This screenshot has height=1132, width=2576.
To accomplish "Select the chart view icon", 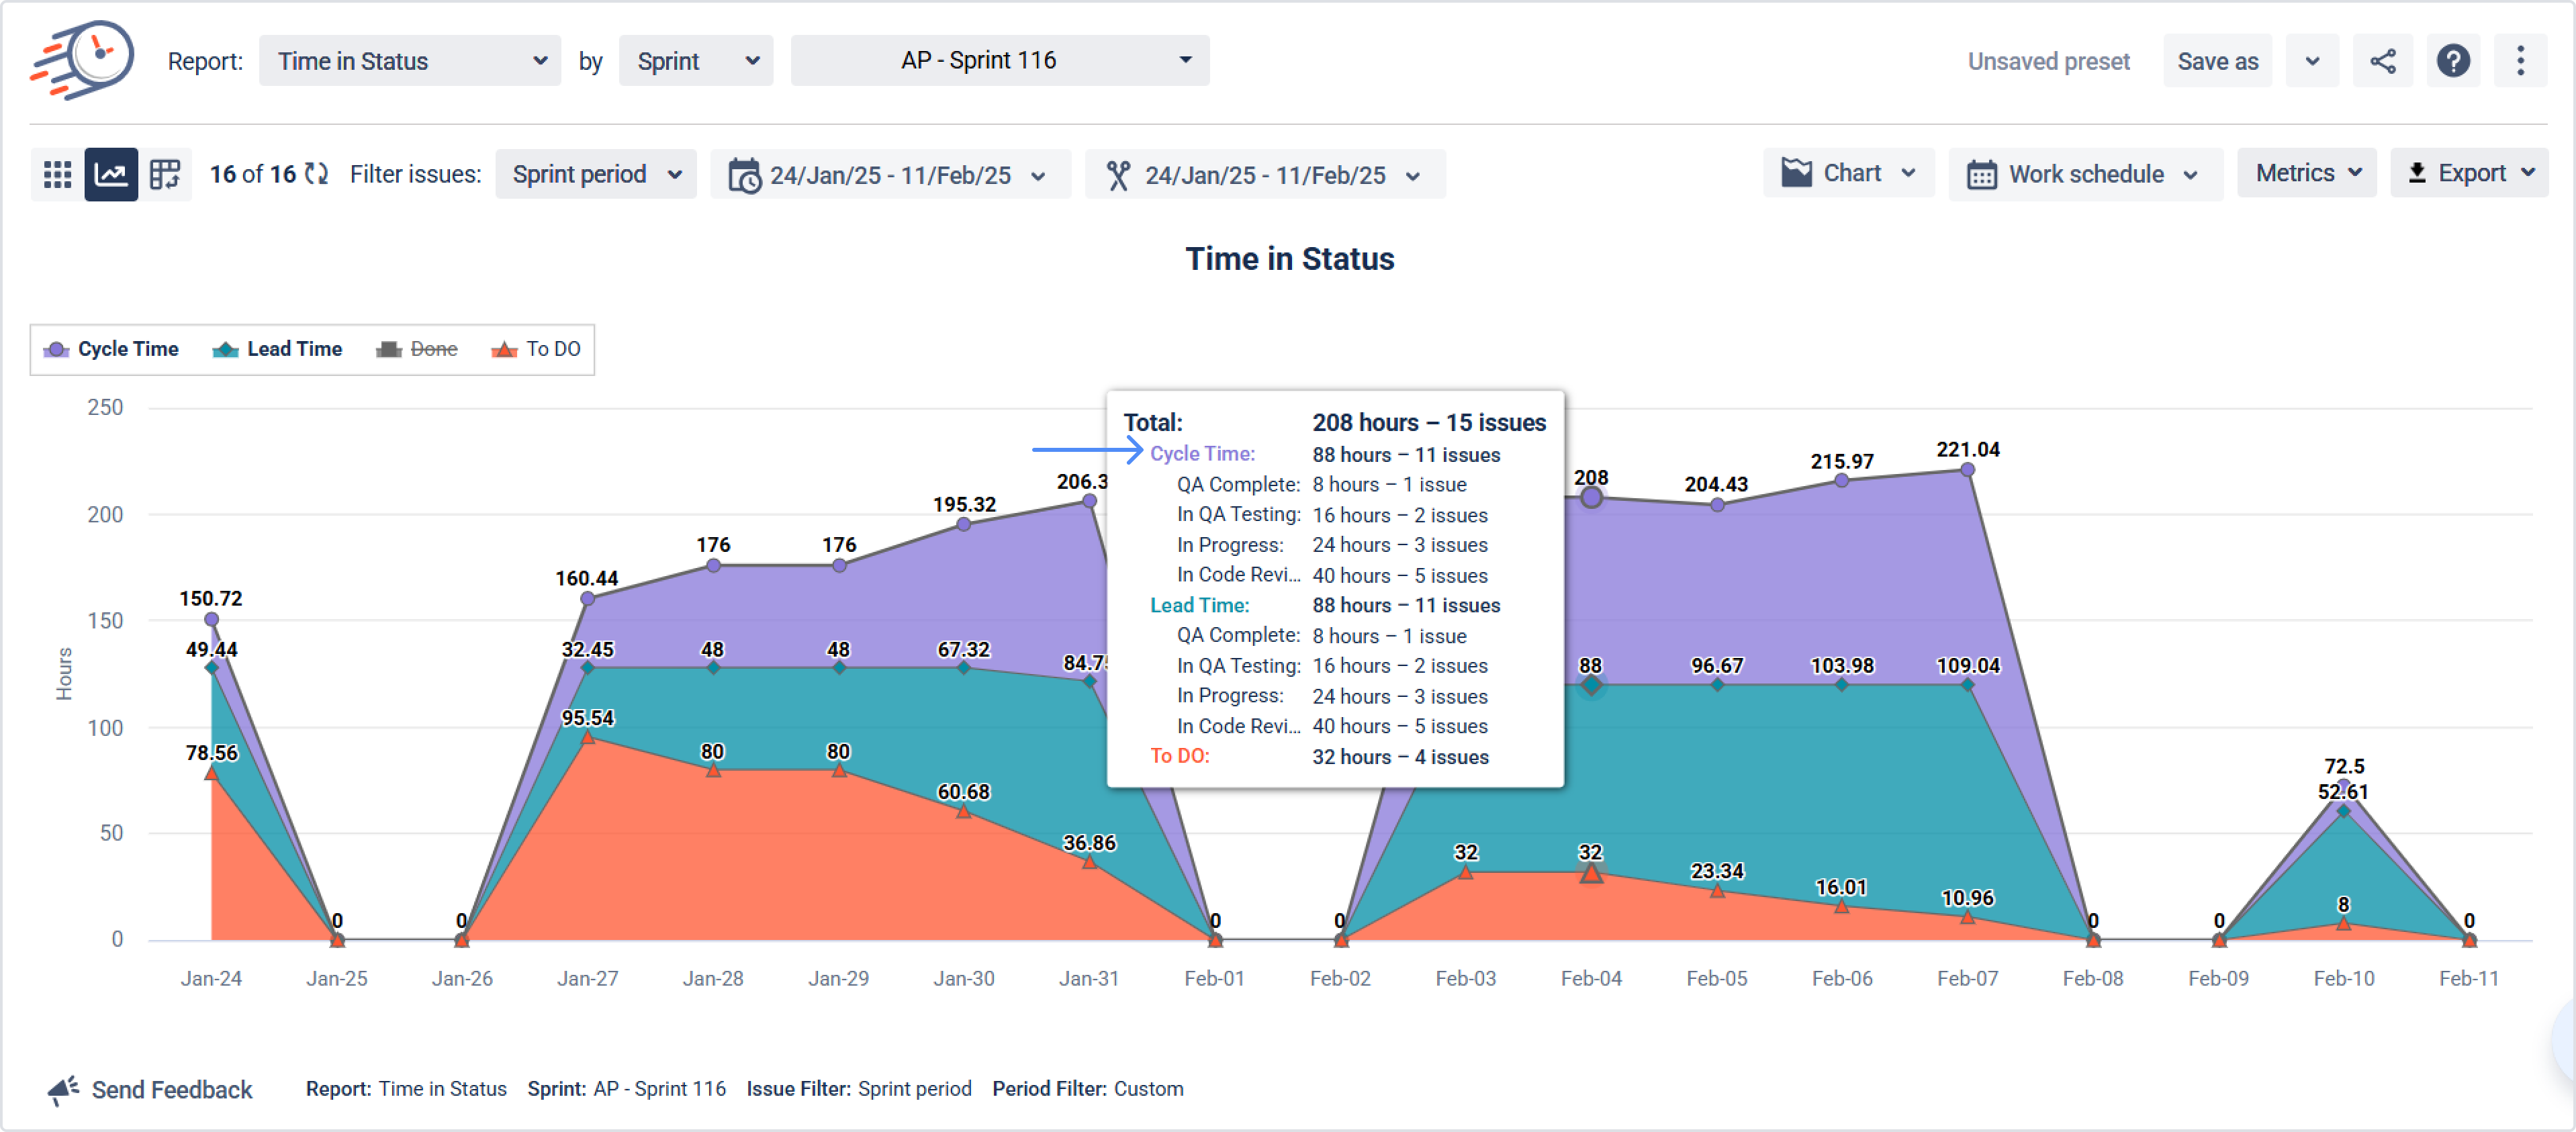I will click(110, 174).
